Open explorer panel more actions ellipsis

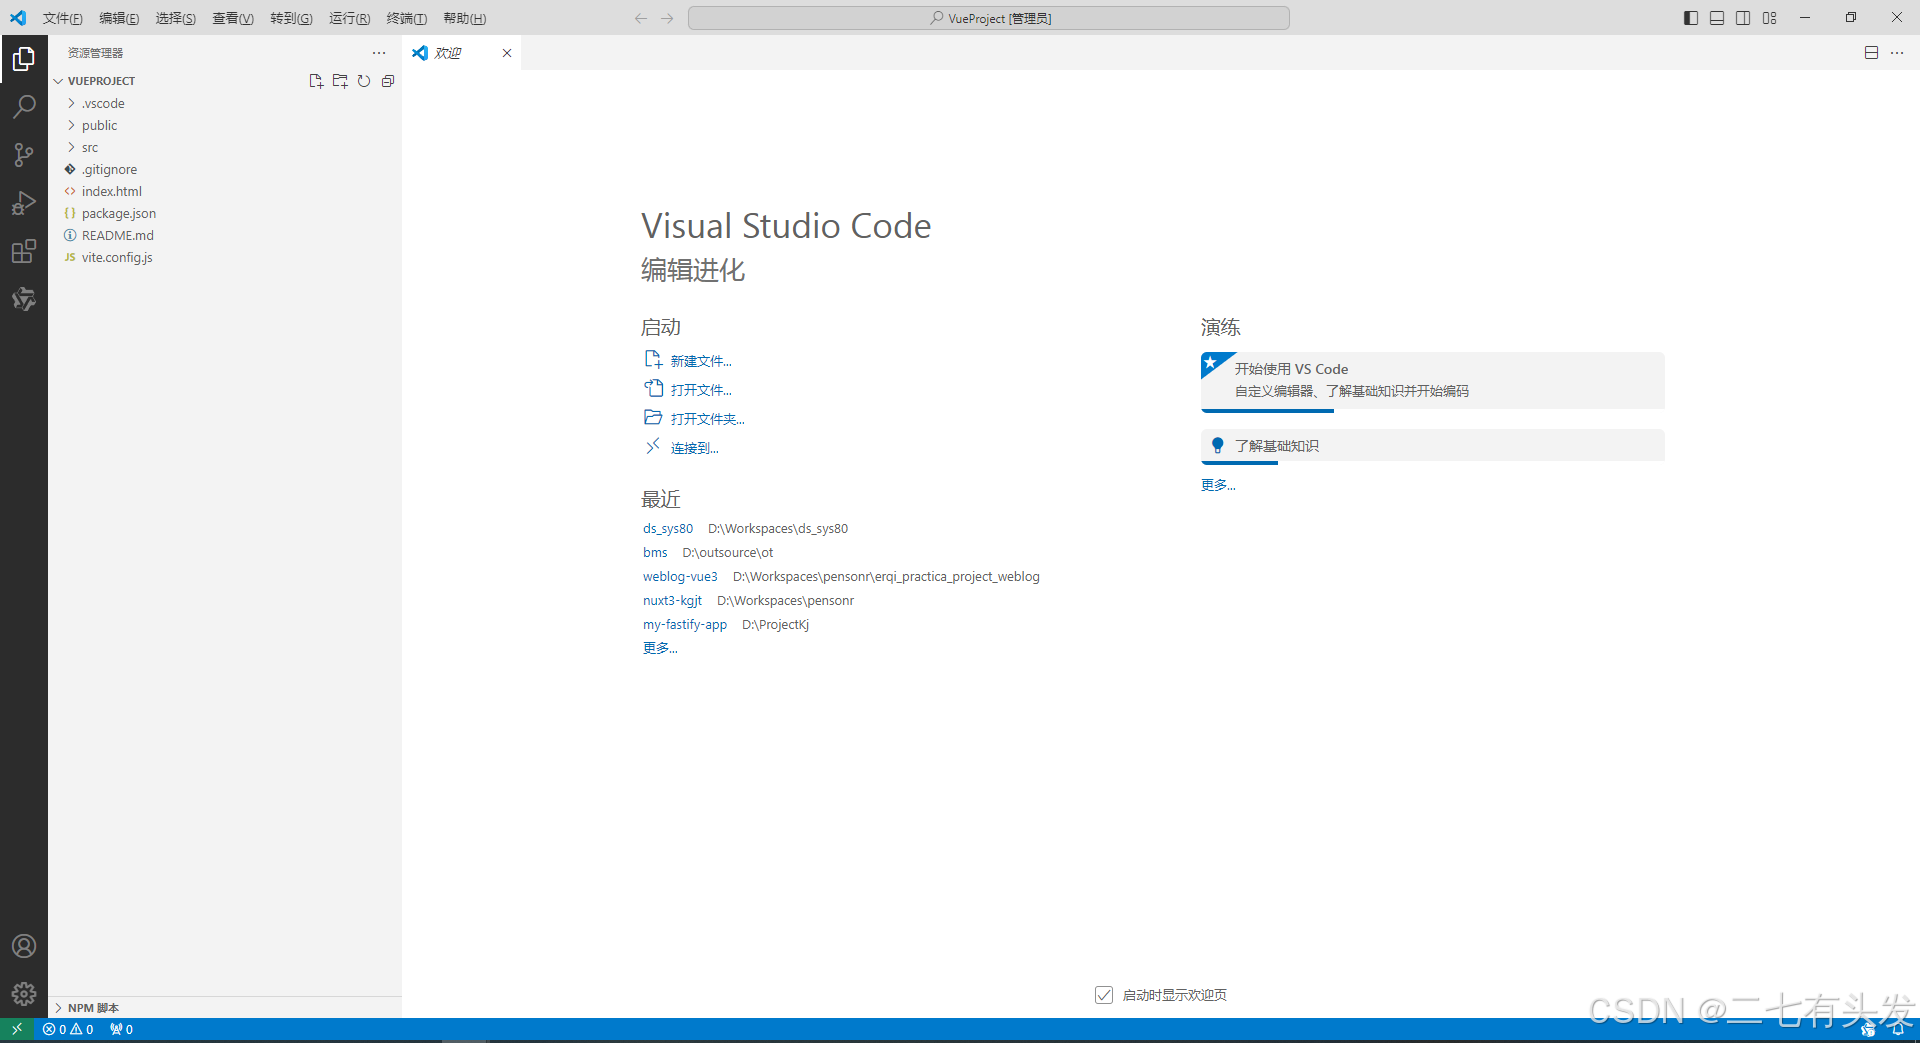[x=379, y=53]
